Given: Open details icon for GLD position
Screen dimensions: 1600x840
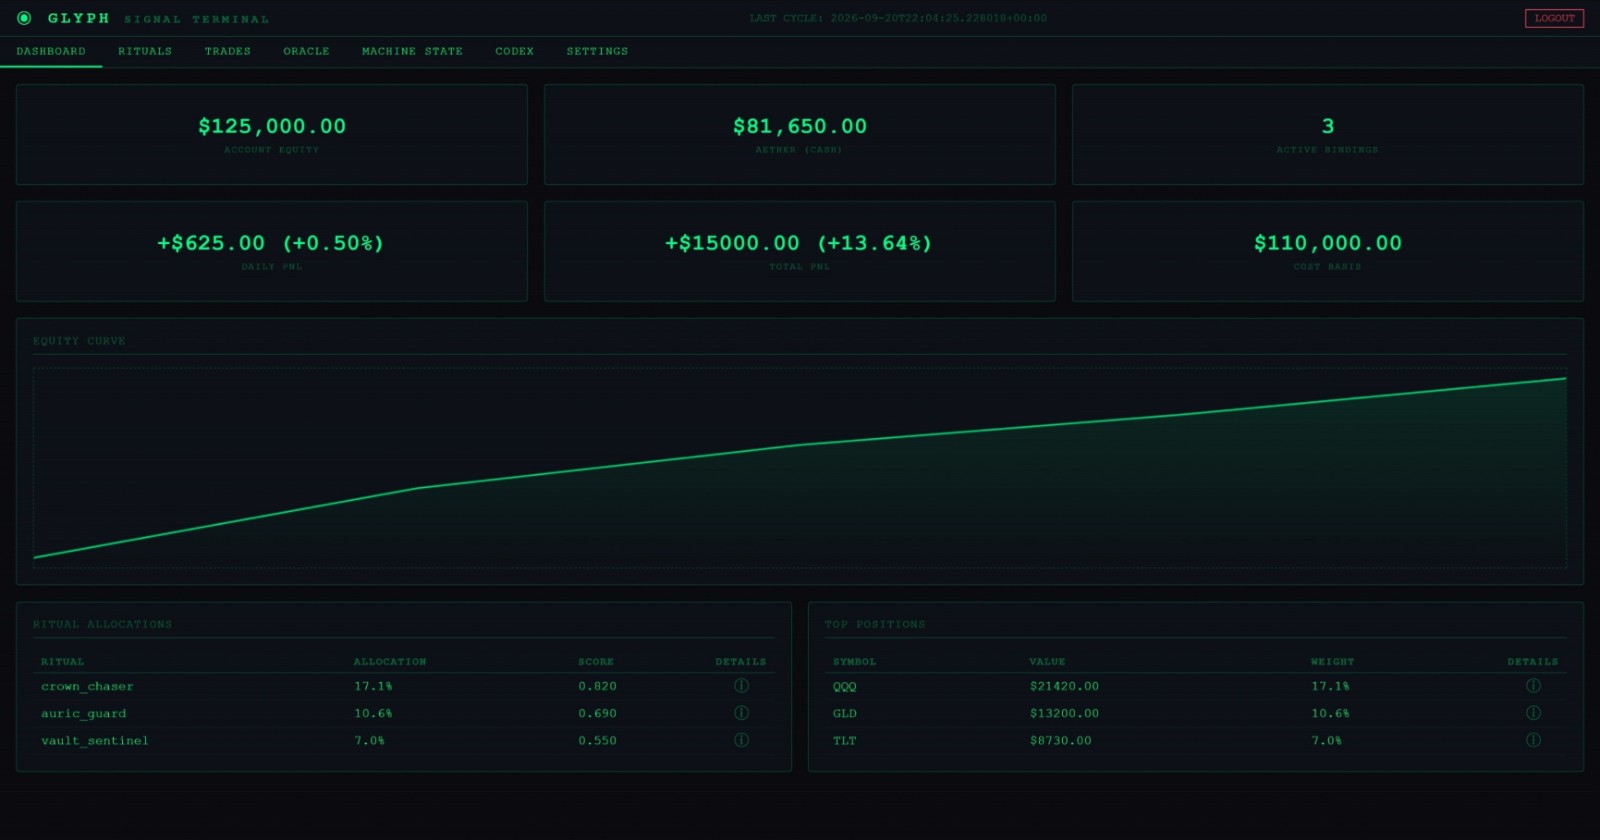Looking at the screenshot, I should coord(1533,713).
